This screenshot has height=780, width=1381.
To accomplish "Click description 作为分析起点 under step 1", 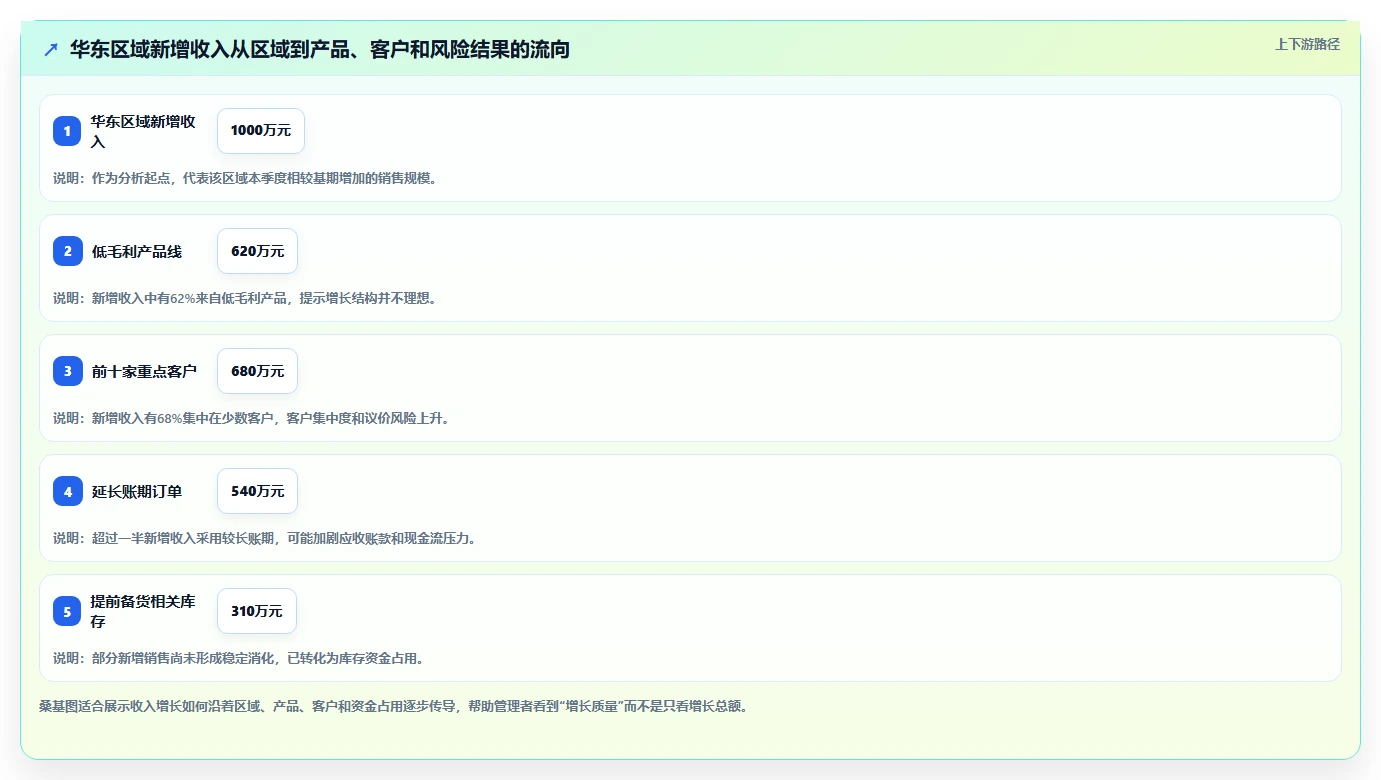I will (245, 178).
